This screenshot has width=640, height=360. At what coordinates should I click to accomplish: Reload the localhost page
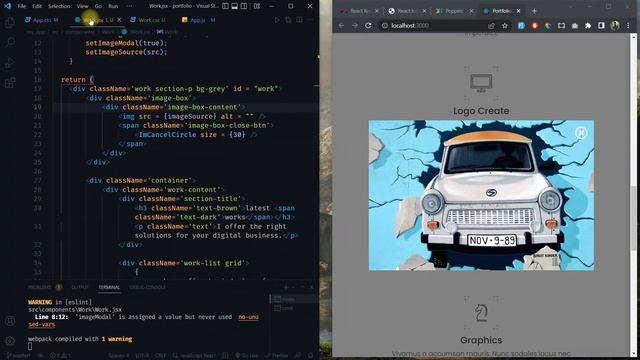click(x=368, y=25)
